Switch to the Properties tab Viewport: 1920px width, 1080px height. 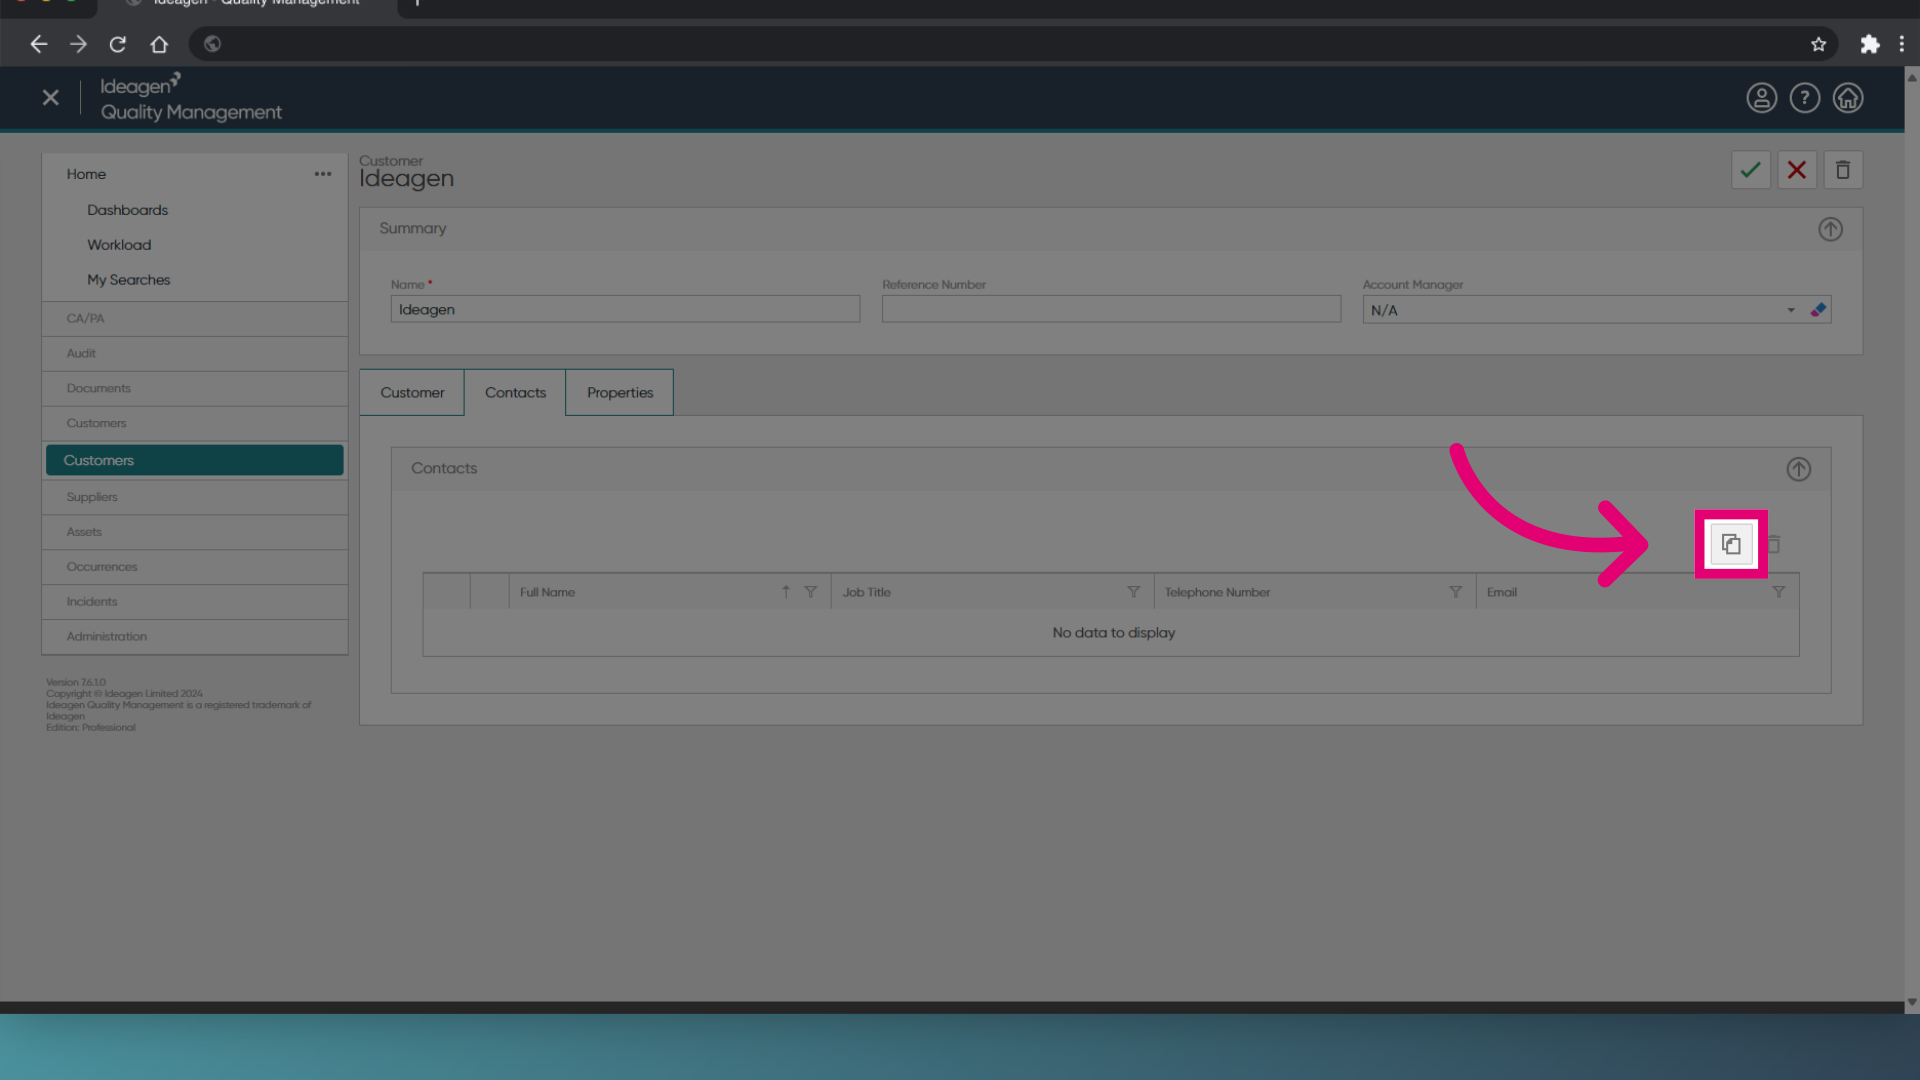[620, 393]
